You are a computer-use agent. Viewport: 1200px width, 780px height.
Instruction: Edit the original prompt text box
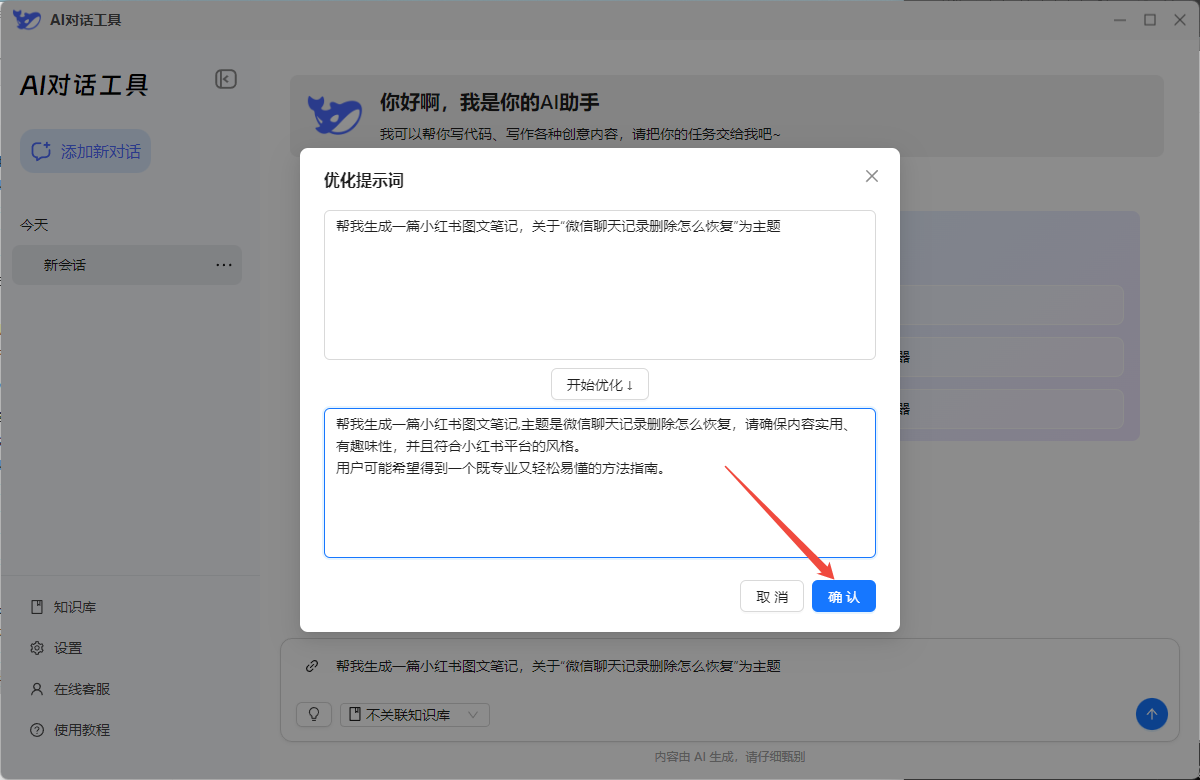pyautogui.click(x=600, y=285)
